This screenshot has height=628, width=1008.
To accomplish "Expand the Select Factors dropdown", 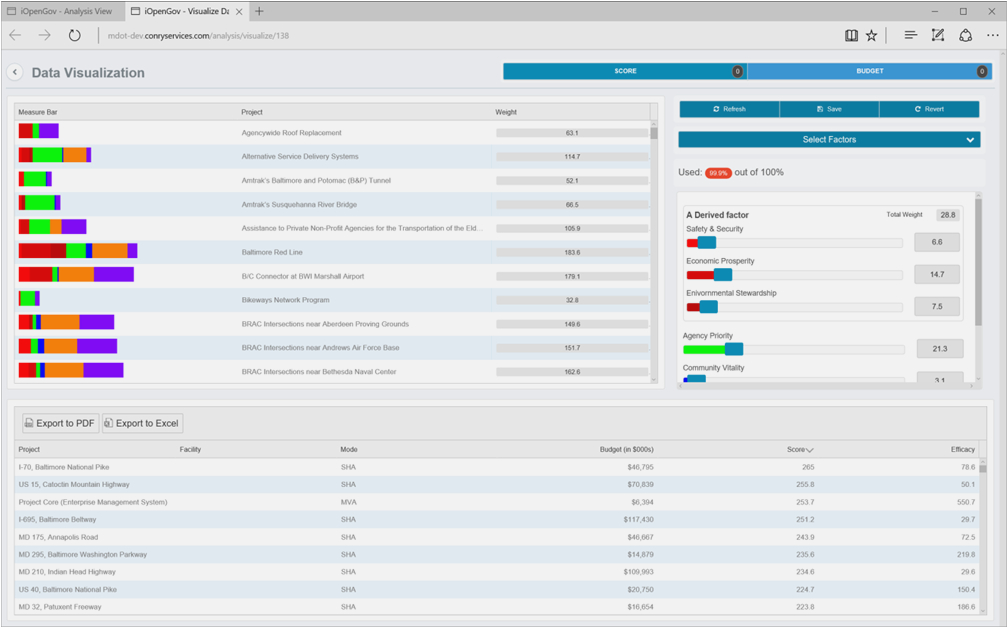I will 829,139.
